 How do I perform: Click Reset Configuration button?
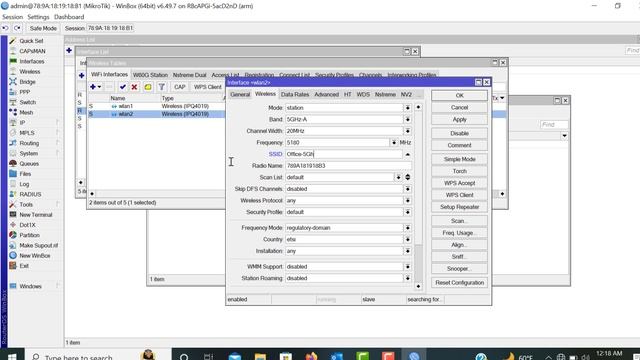(460, 282)
